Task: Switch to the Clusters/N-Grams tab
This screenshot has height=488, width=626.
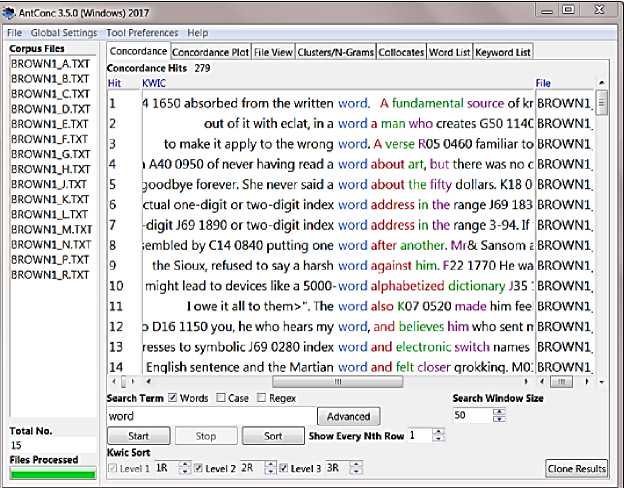Action: pos(335,52)
